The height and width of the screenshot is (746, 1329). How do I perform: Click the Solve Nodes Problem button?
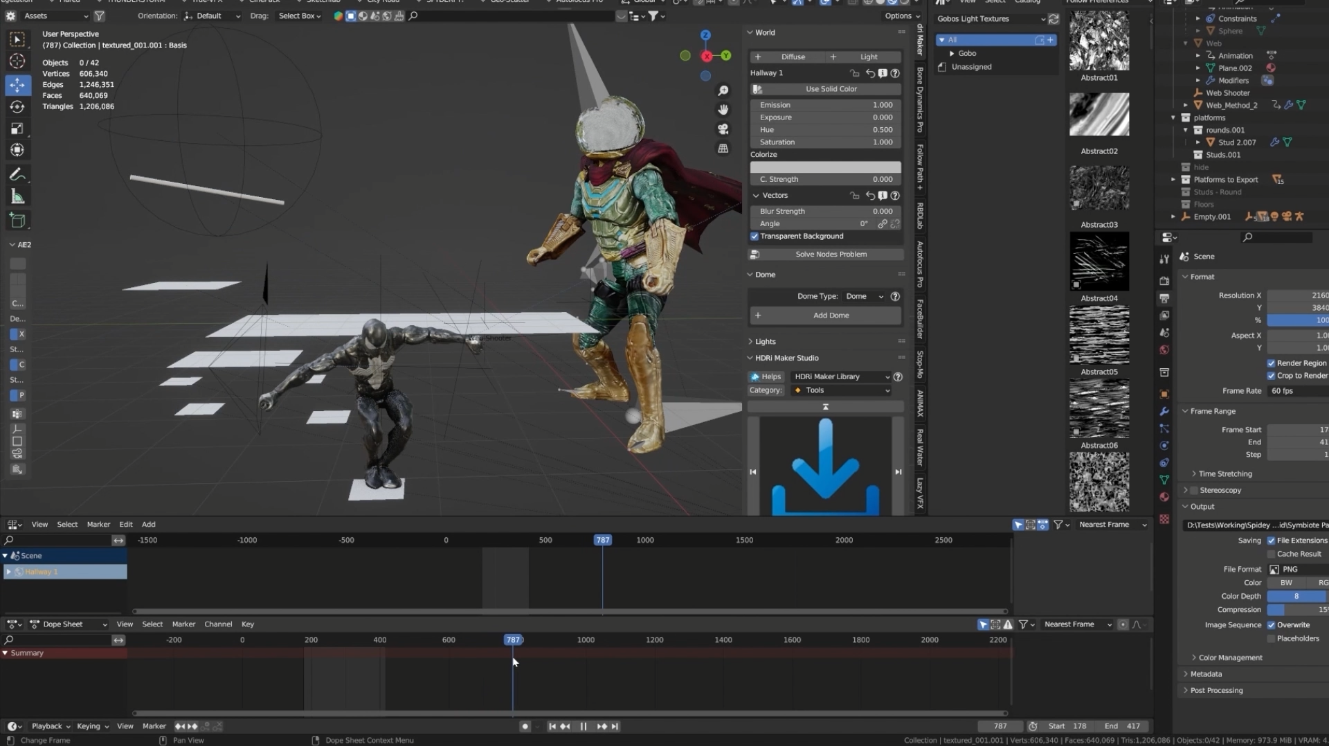tap(825, 254)
